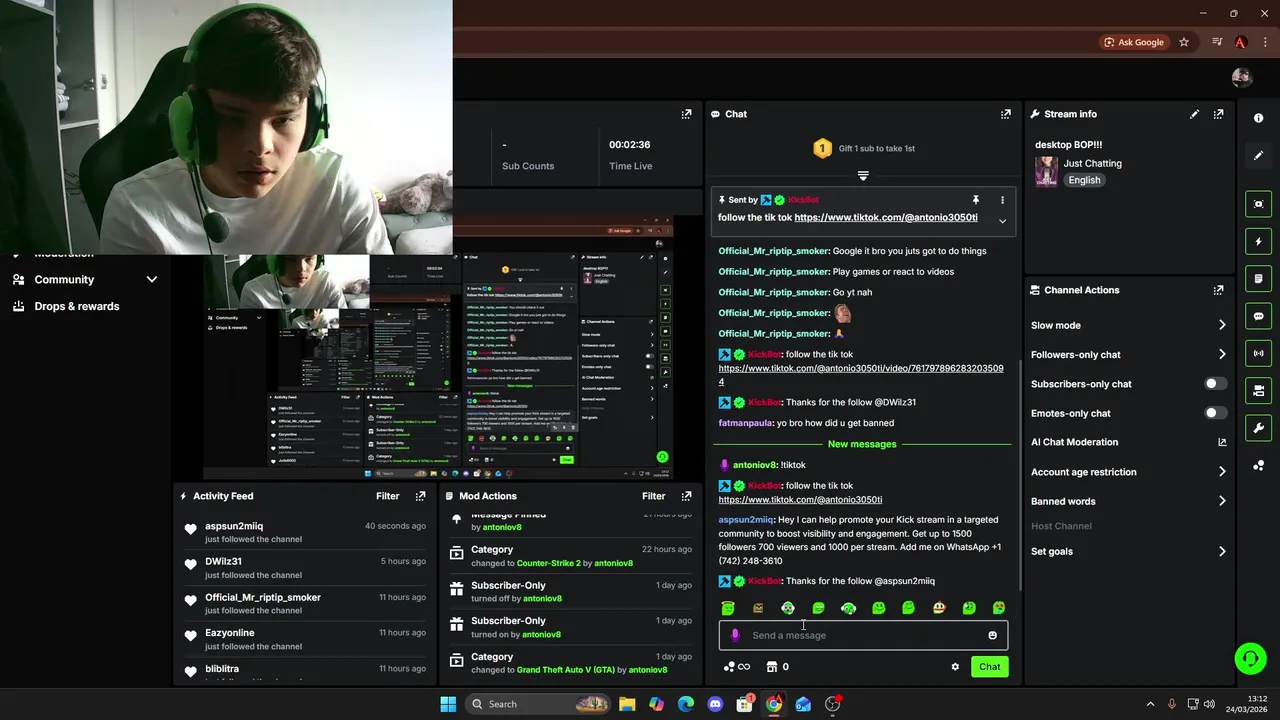Open chat settings gear

[955, 667]
